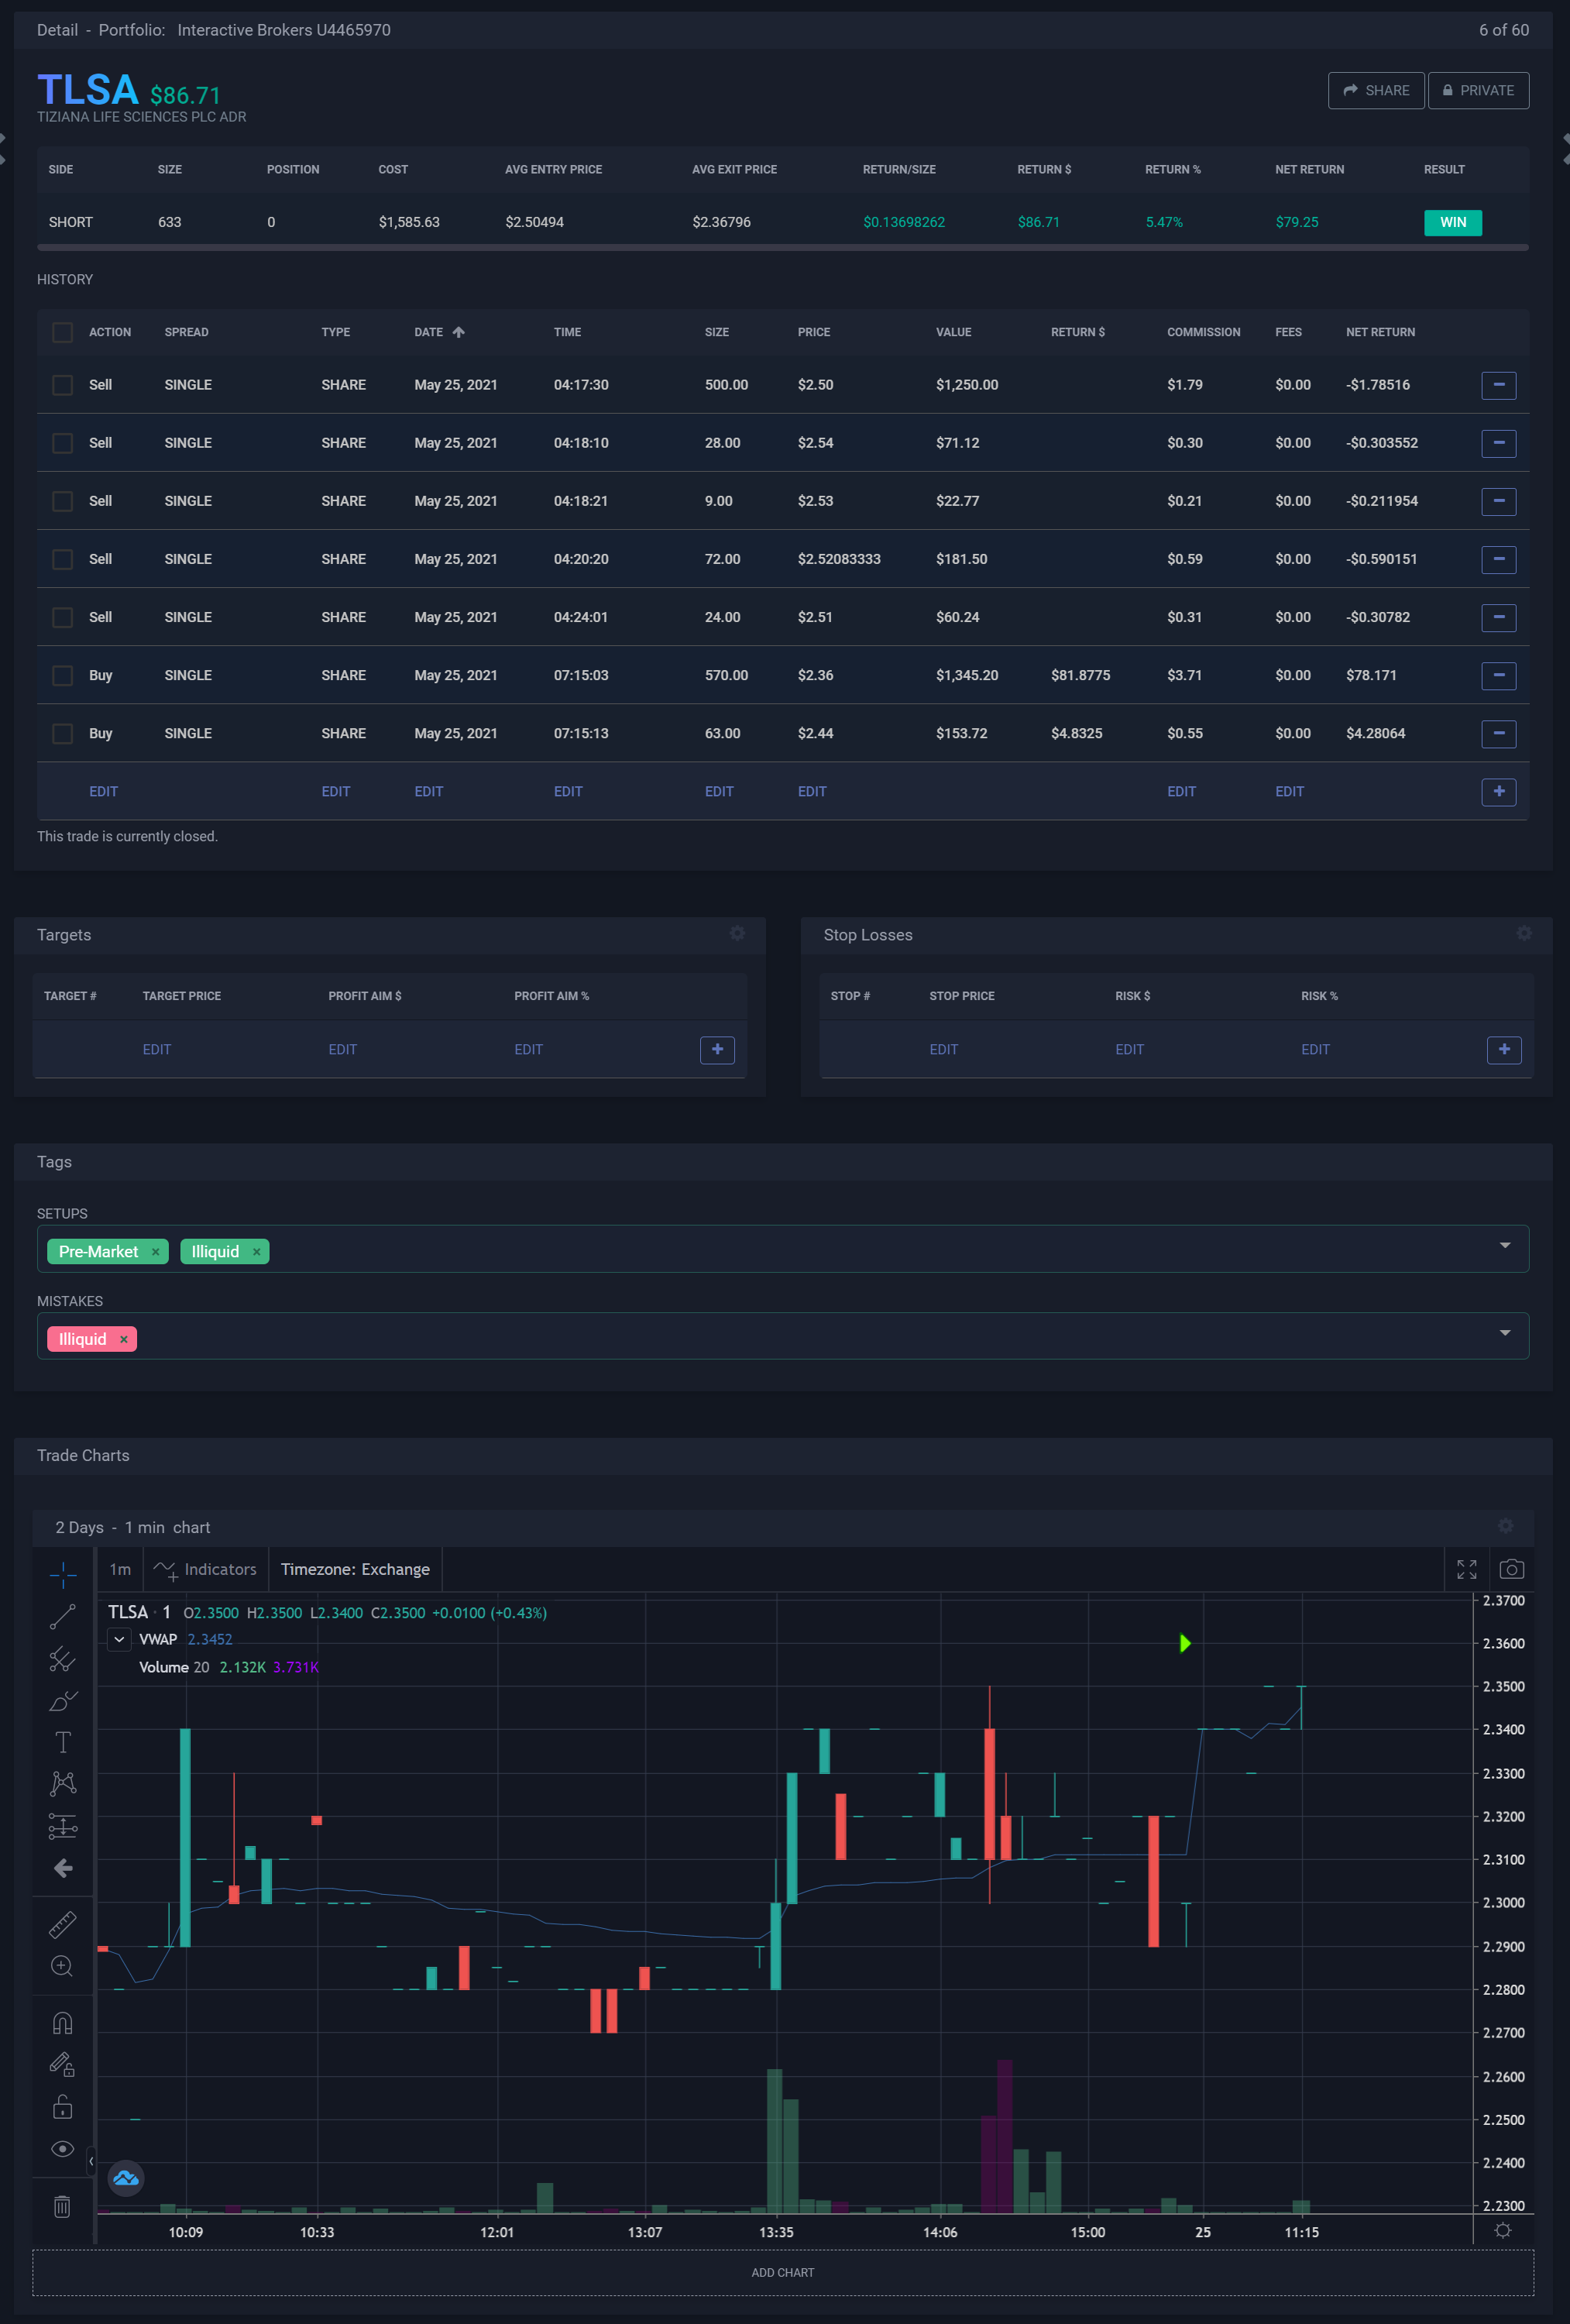Screen dimensions: 1570x2324
Task: Select the Text annotation tool
Action: [x=62, y=1742]
